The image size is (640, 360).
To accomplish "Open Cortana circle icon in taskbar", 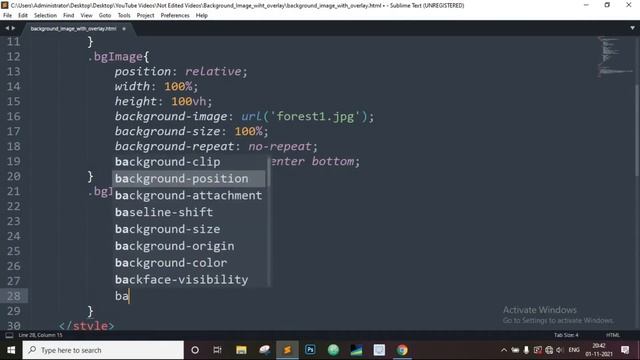I will [x=195, y=350].
